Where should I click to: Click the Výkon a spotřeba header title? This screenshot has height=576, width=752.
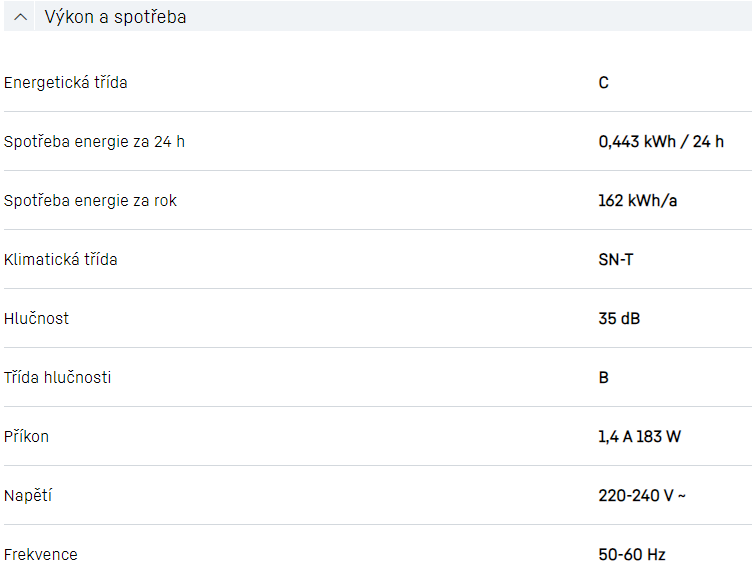point(115,17)
